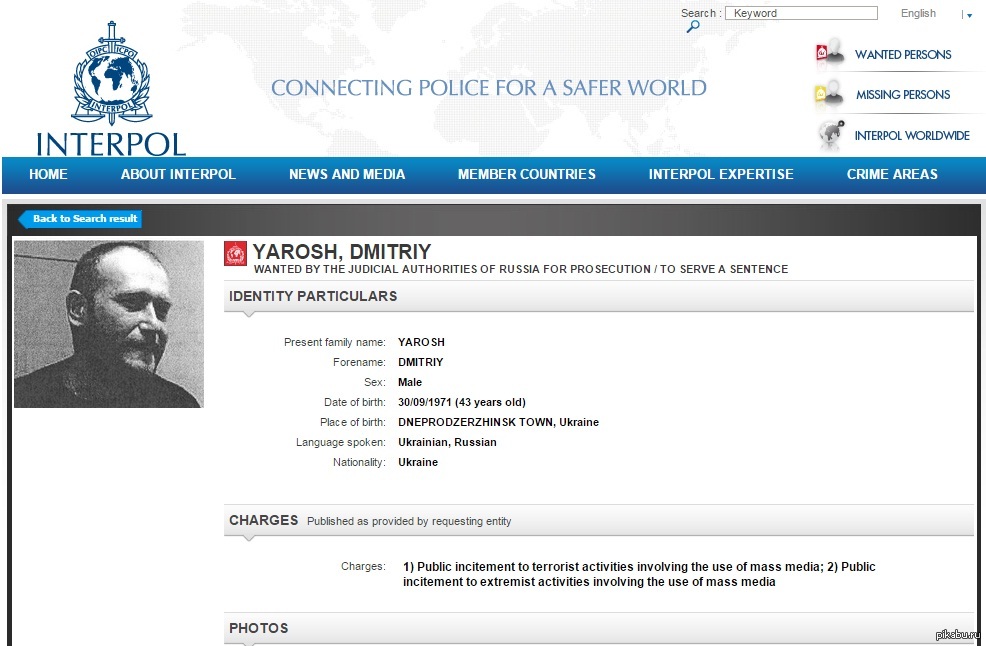Screen dimensions: 986x646
Task: Collapse the IDENTITY PARTICULARS section
Action: click(599, 296)
